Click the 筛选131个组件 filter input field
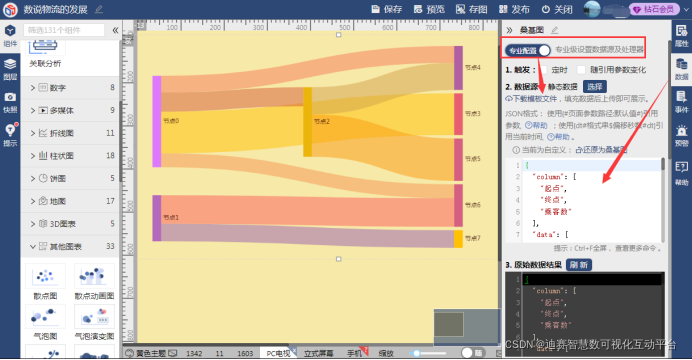 pyautogui.click(x=64, y=30)
